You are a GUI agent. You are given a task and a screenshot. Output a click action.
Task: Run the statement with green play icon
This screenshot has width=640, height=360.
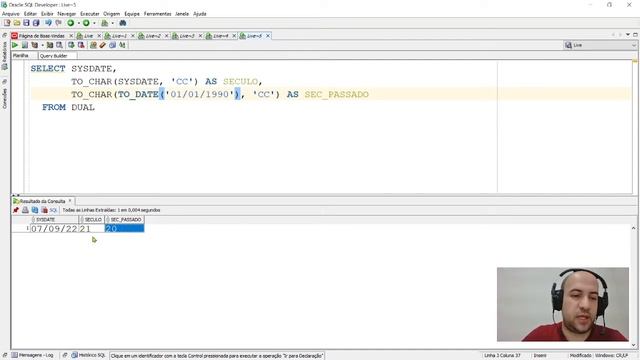click(x=15, y=45)
